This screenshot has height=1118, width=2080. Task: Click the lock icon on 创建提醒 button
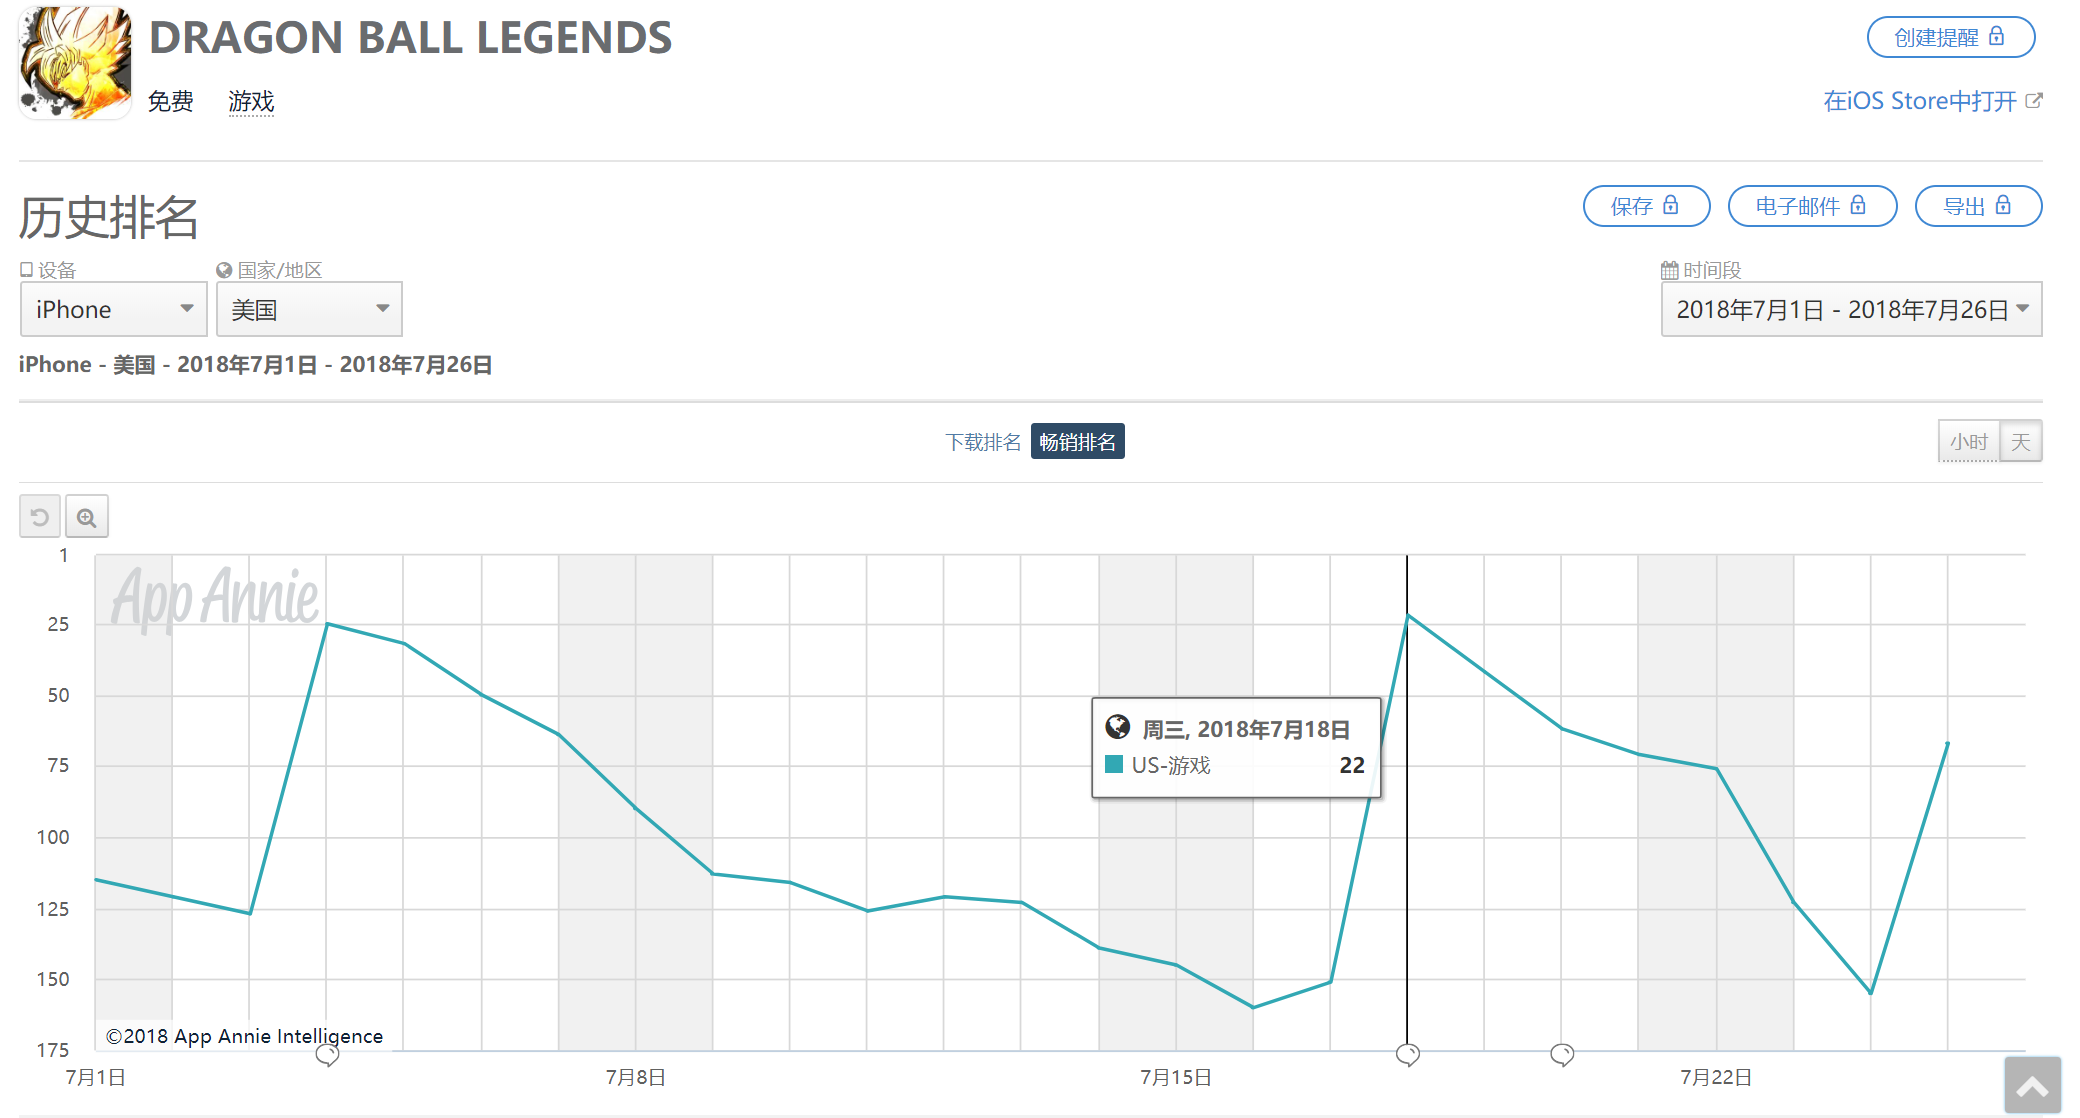(x=1997, y=37)
